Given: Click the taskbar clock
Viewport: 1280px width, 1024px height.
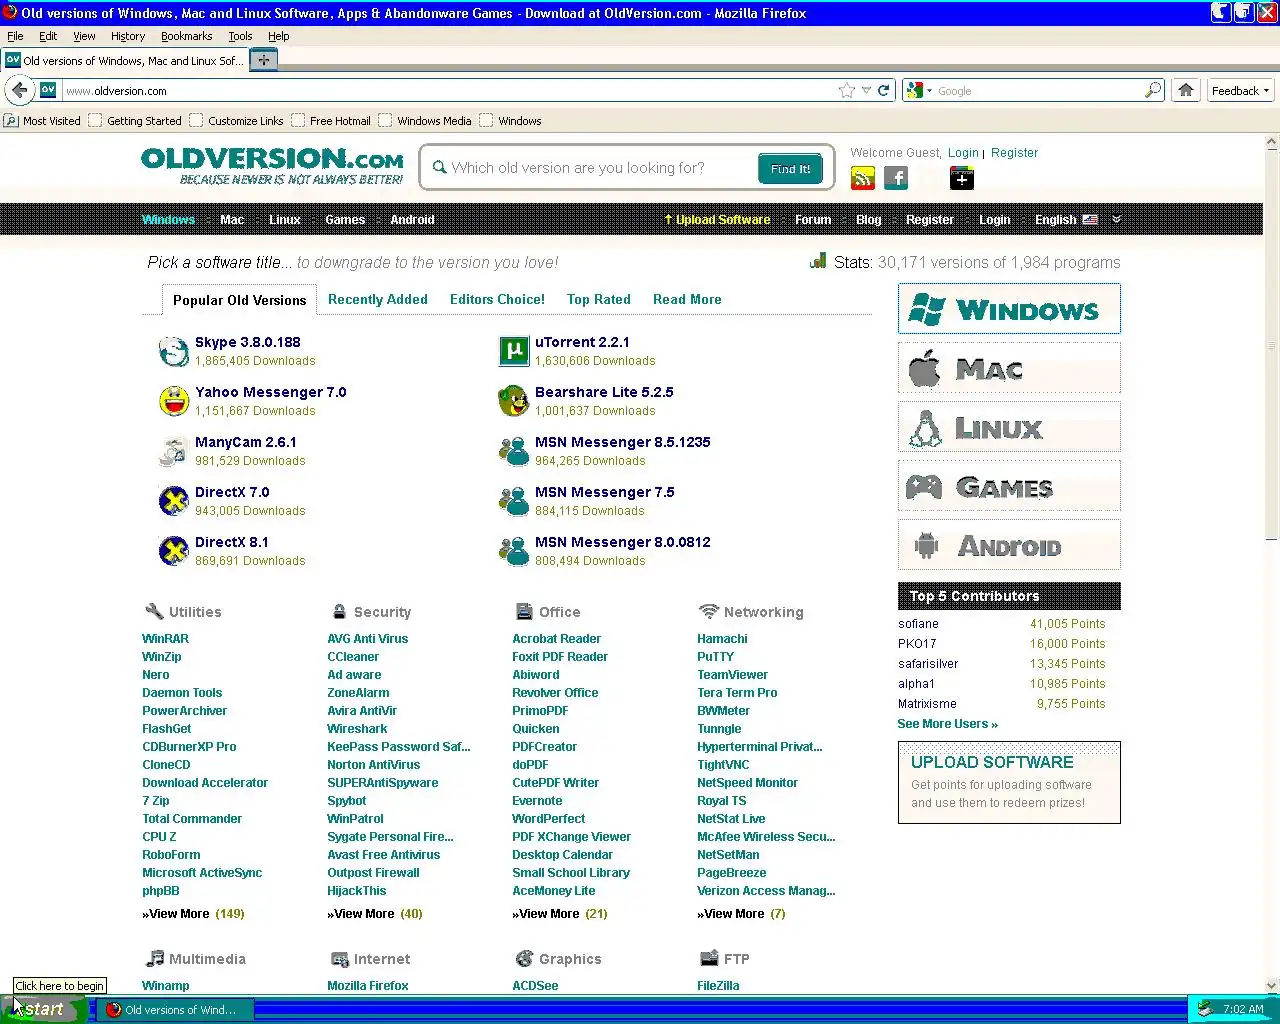Looking at the screenshot, I should click(1243, 1009).
